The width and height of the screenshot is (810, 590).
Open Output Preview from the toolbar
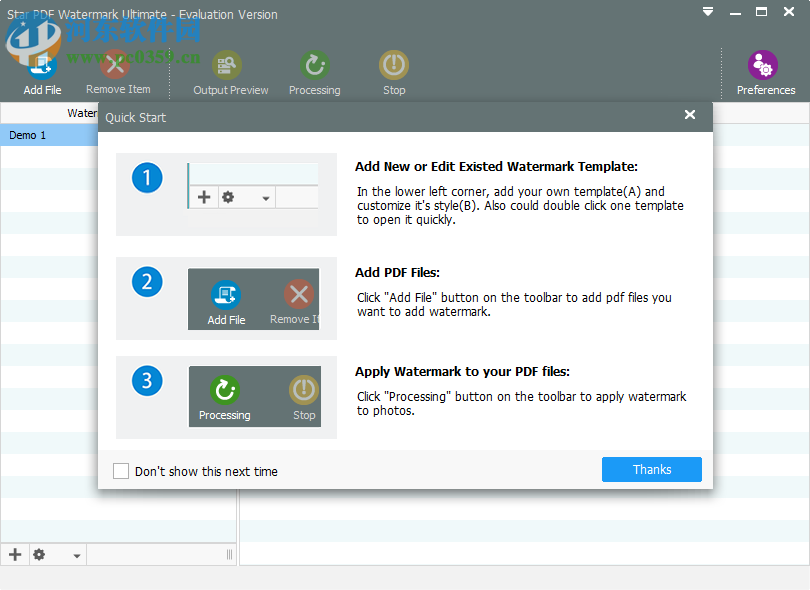click(x=230, y=74)
